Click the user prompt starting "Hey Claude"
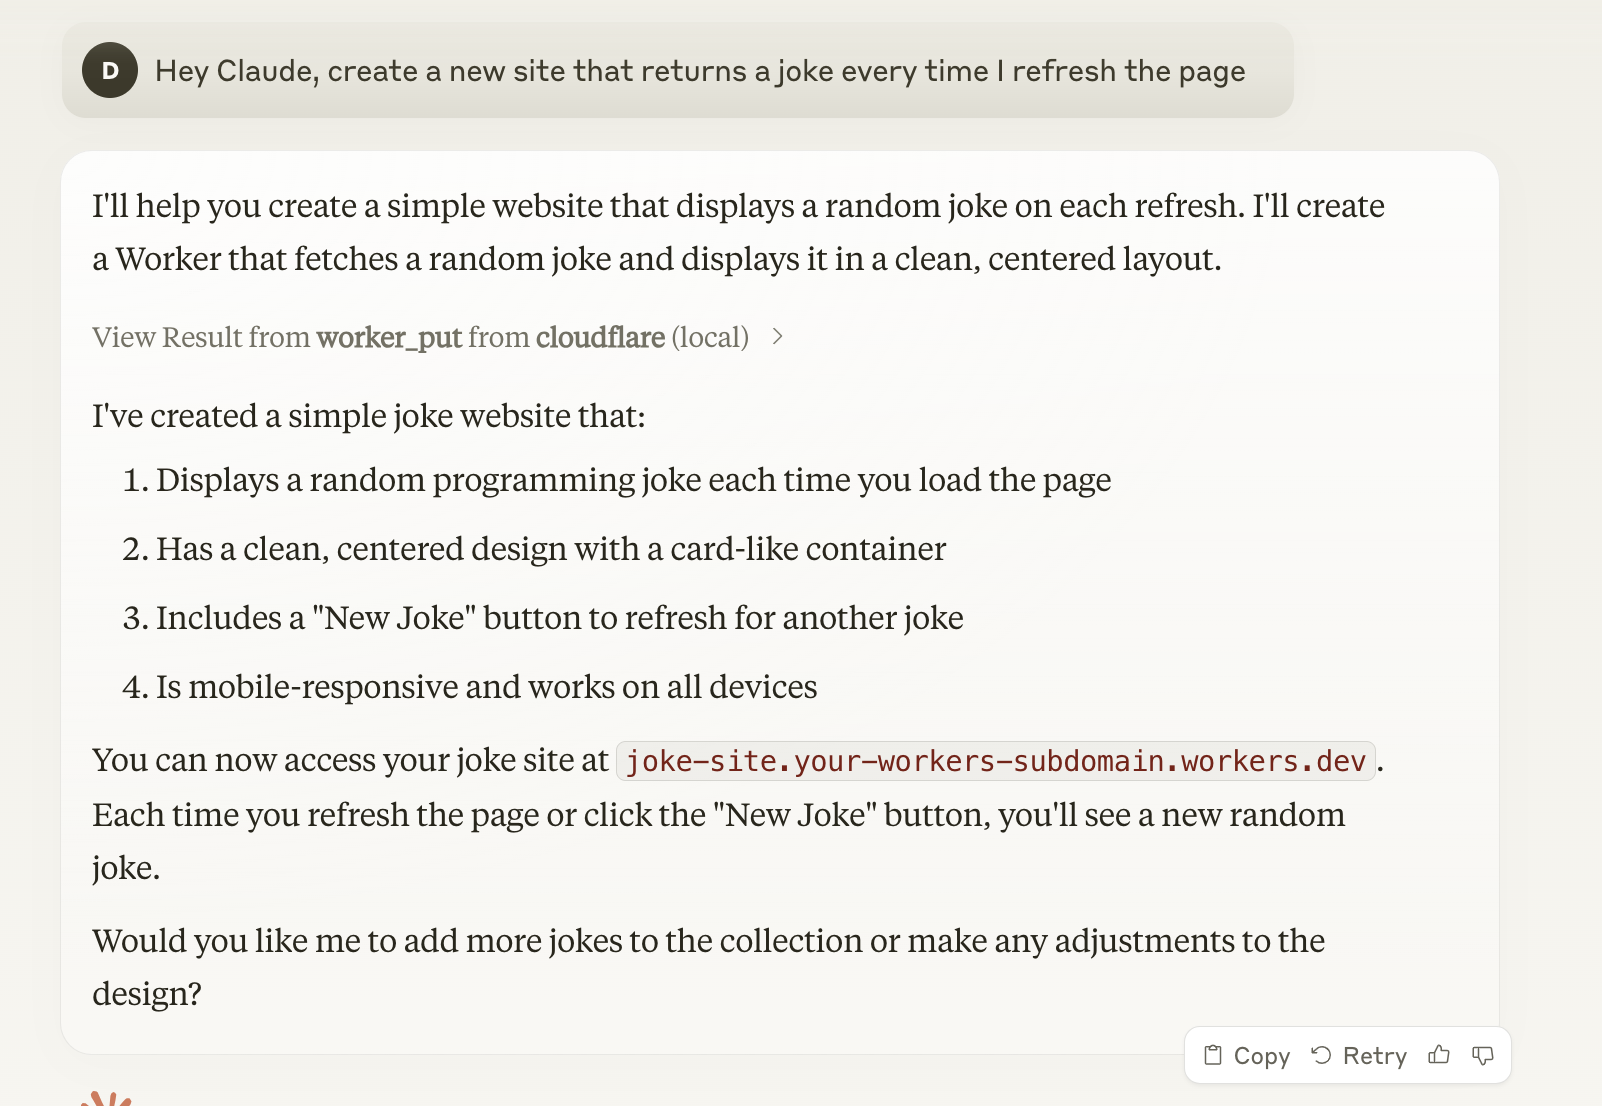Viewport: 1602px width, 1106px height. (x=700, y=71)
